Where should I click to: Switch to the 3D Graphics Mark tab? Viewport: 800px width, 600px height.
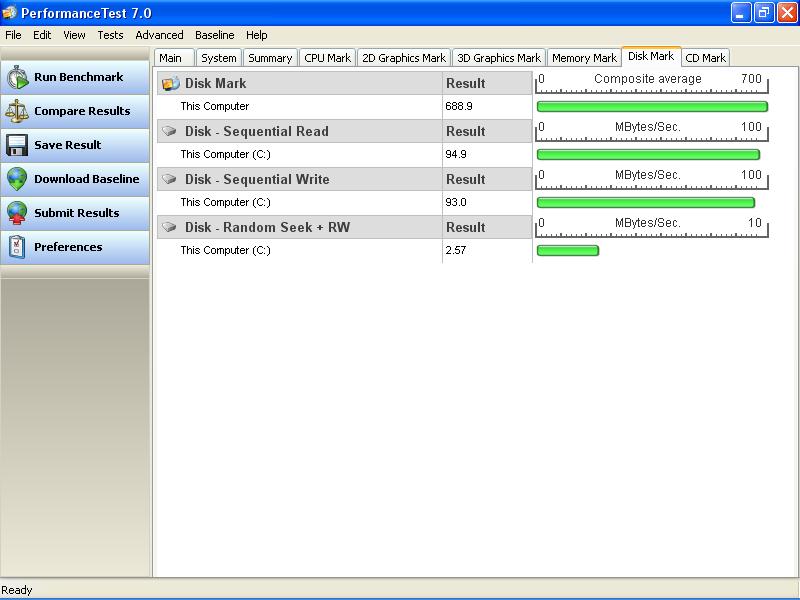(x=498, y=58)
